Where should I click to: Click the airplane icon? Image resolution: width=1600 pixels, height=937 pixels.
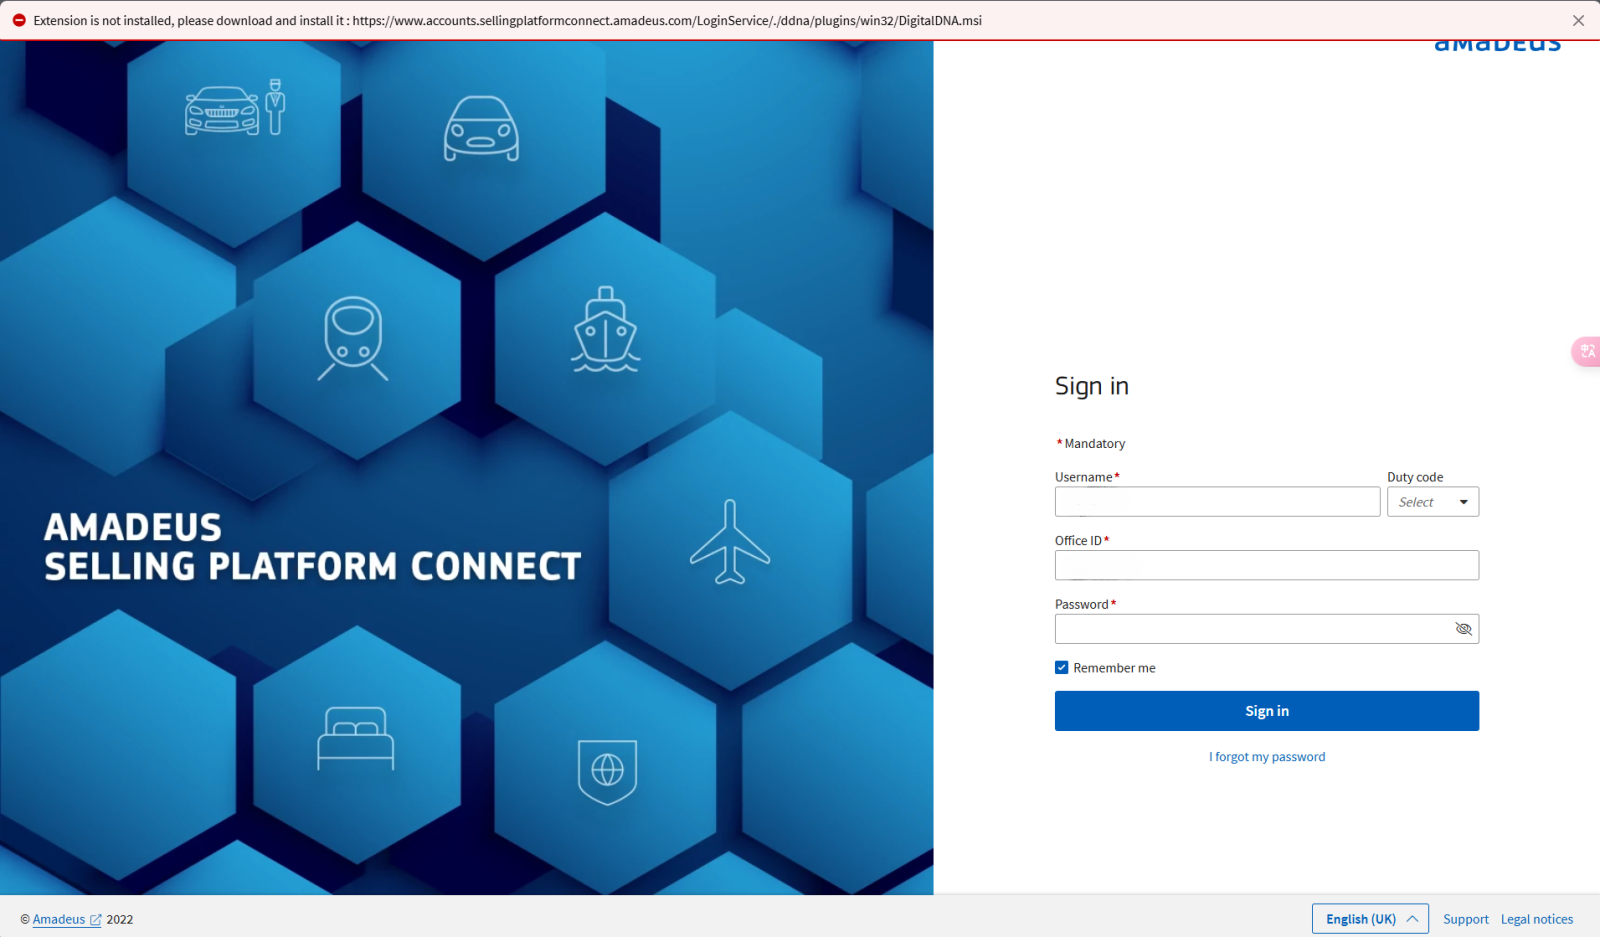click(x=730, y=542)
